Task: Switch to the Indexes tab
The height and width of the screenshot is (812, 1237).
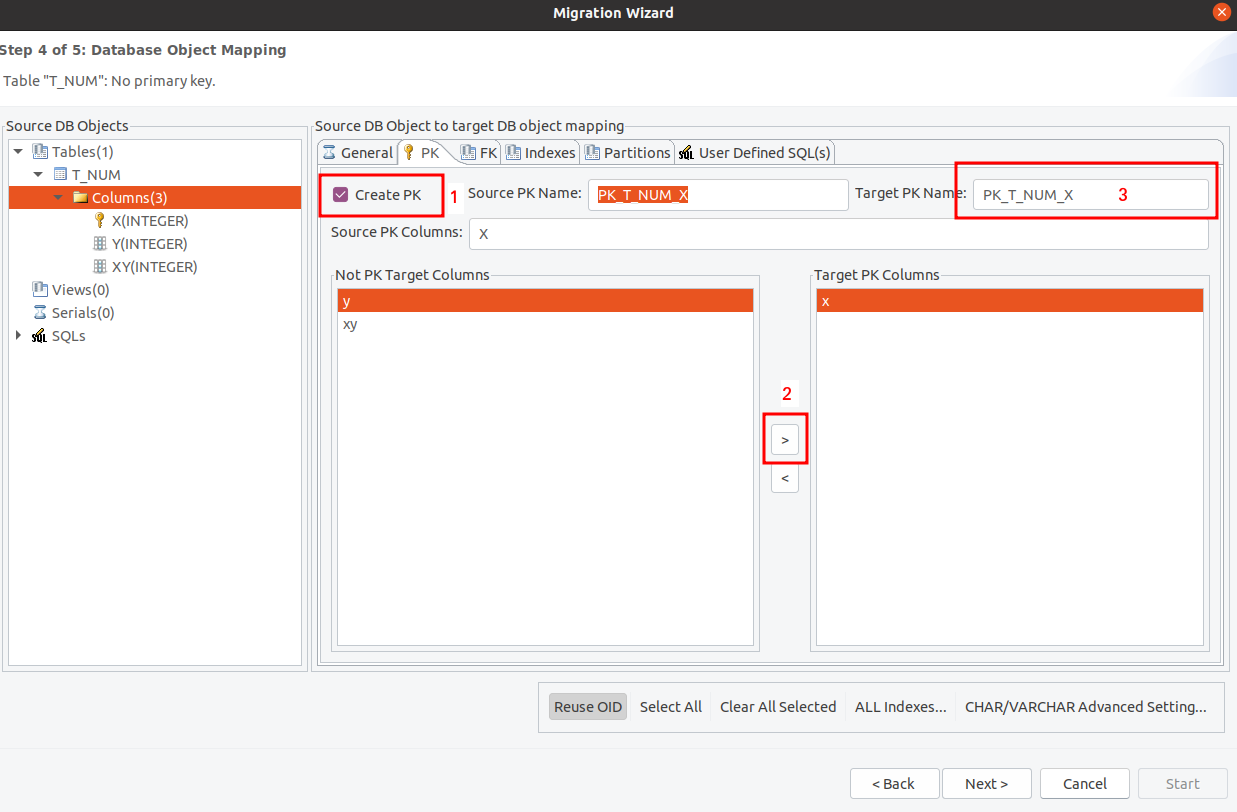Action: (x=541, y=153)
